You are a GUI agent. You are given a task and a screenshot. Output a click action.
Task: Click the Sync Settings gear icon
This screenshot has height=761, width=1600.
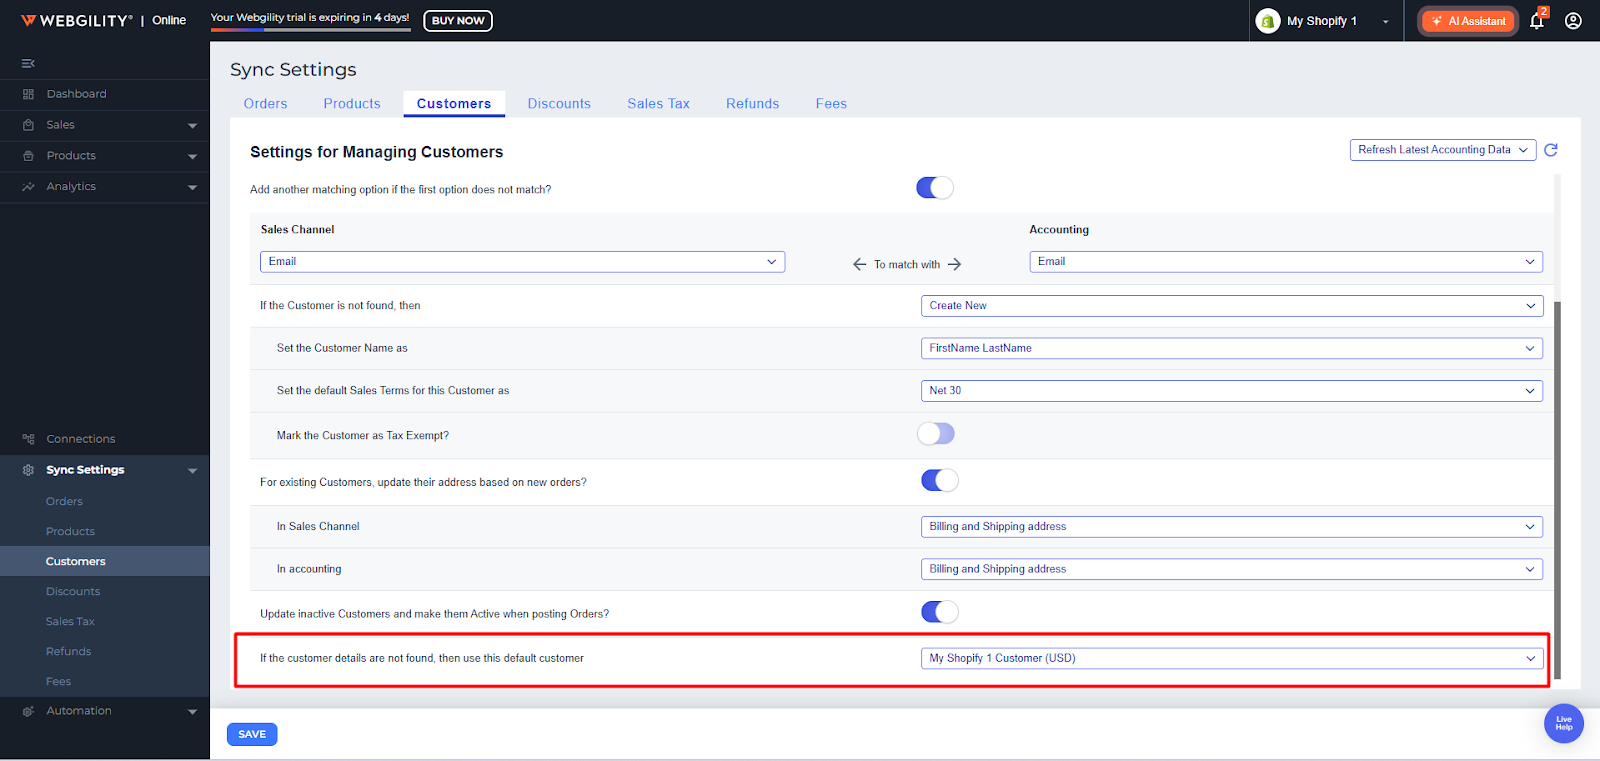pyautogui.click(x=28, y=470)
